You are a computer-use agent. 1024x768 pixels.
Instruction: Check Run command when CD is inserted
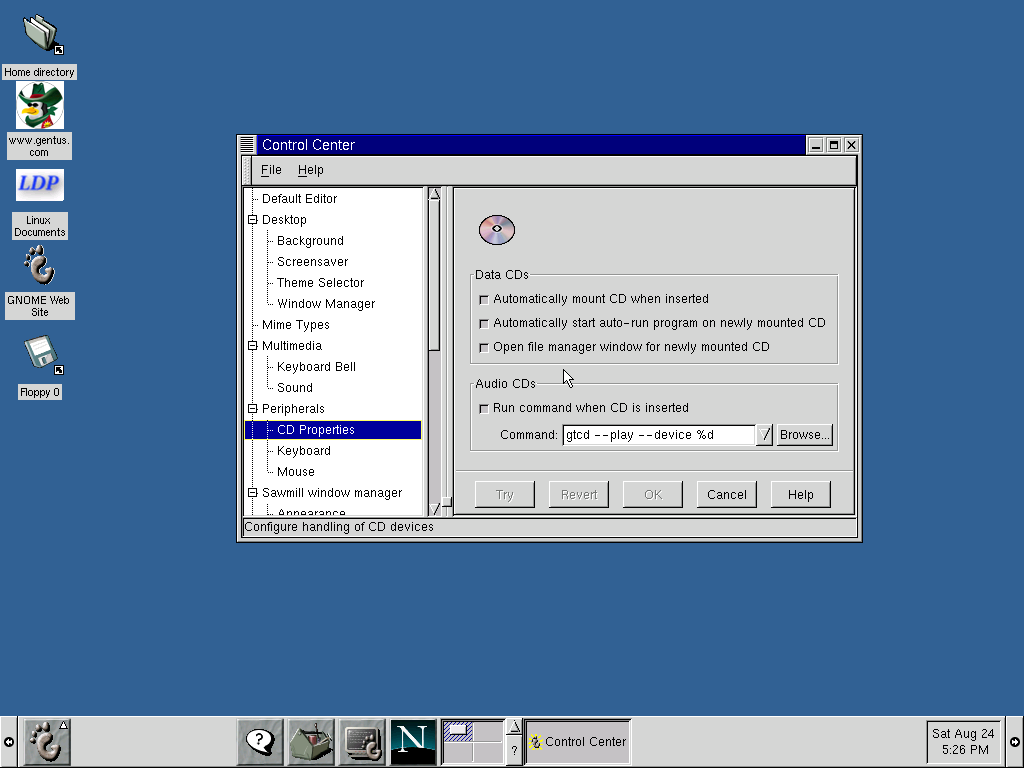pos(484,409)
